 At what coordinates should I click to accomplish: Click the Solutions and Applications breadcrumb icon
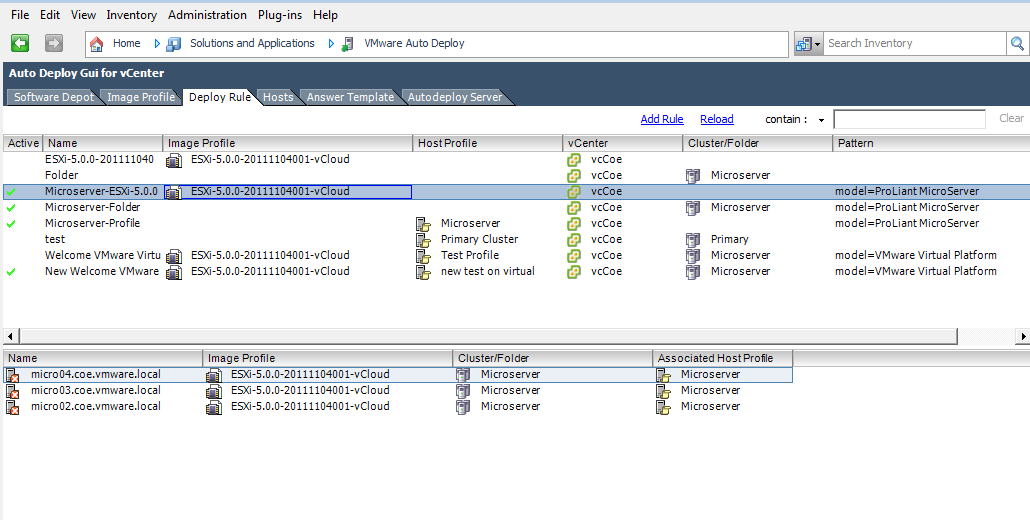tap(173, 44)
